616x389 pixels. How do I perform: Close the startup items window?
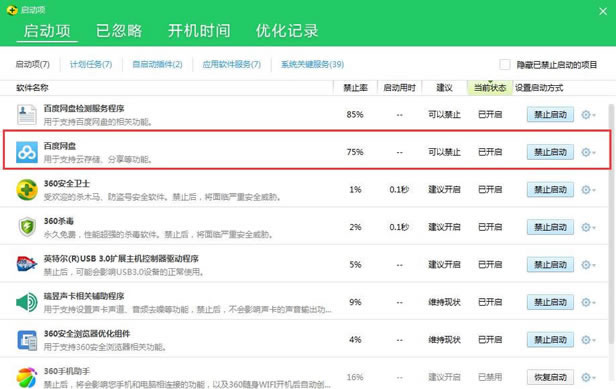click(603, 11)
